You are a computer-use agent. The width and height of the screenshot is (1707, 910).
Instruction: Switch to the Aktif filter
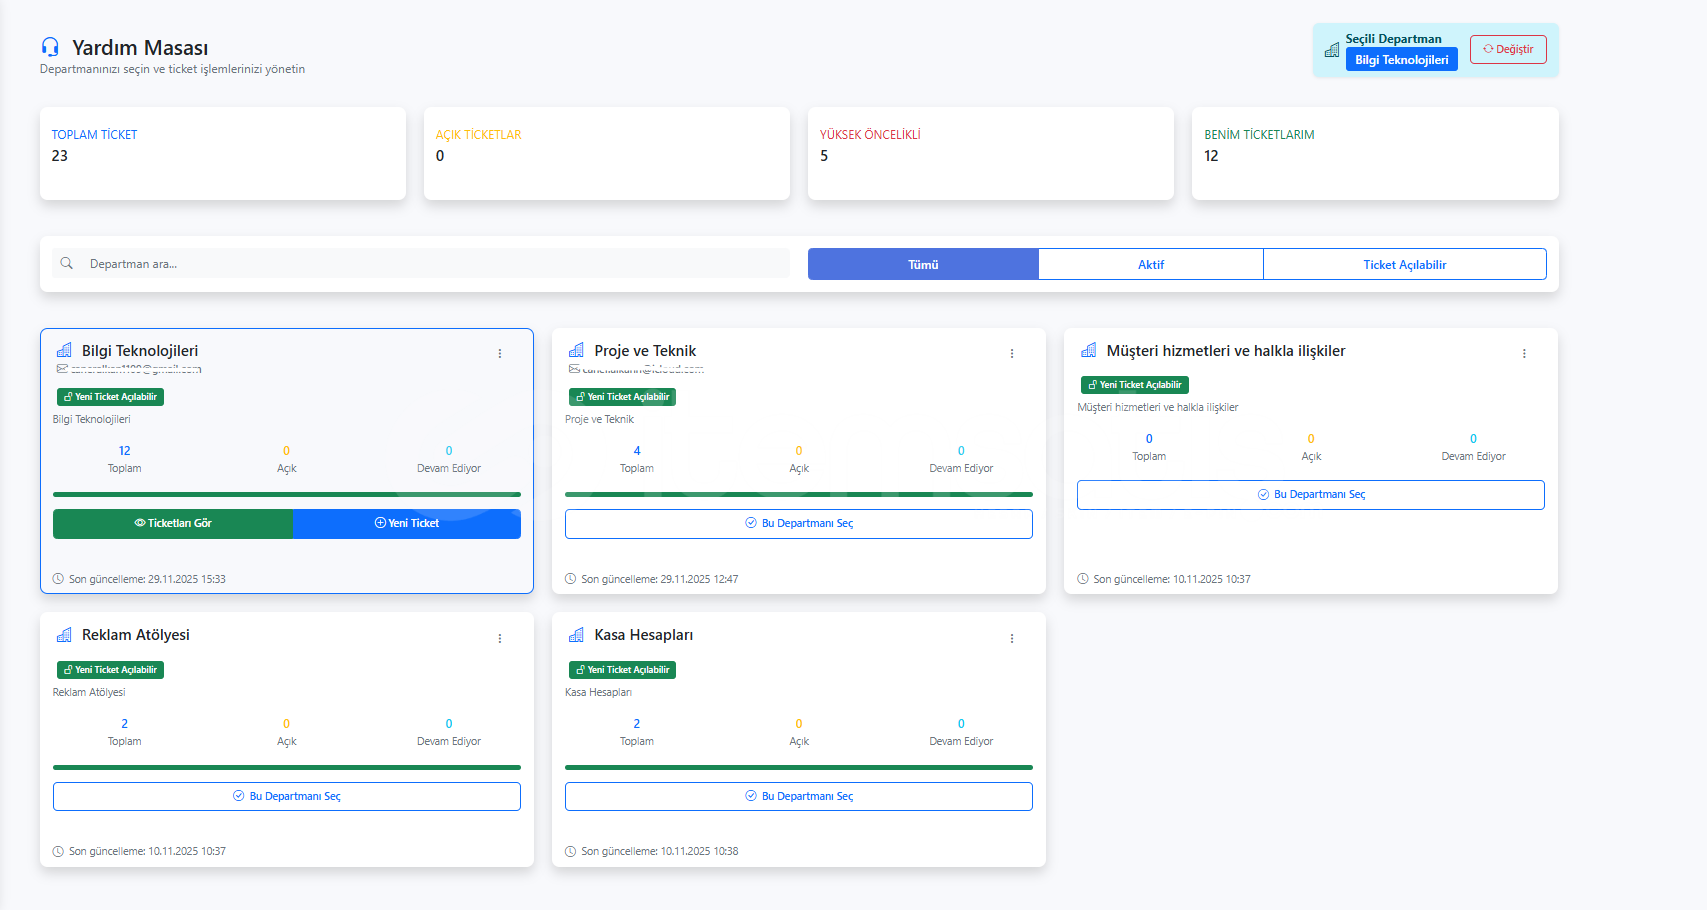click(x=1150, y=265)
